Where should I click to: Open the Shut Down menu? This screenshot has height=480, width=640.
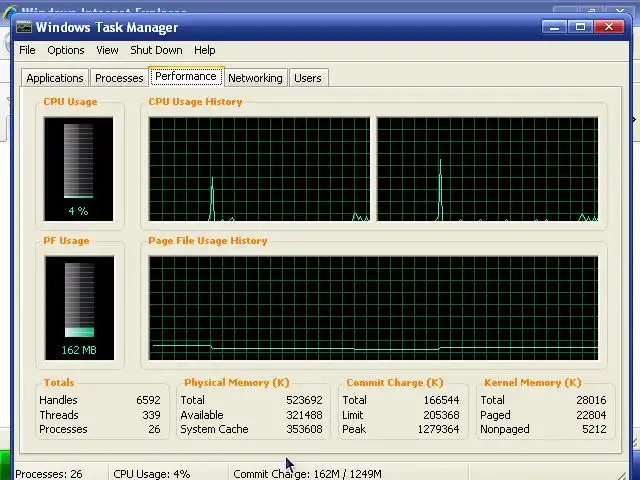pyautogui.click(x=156, y=50)
